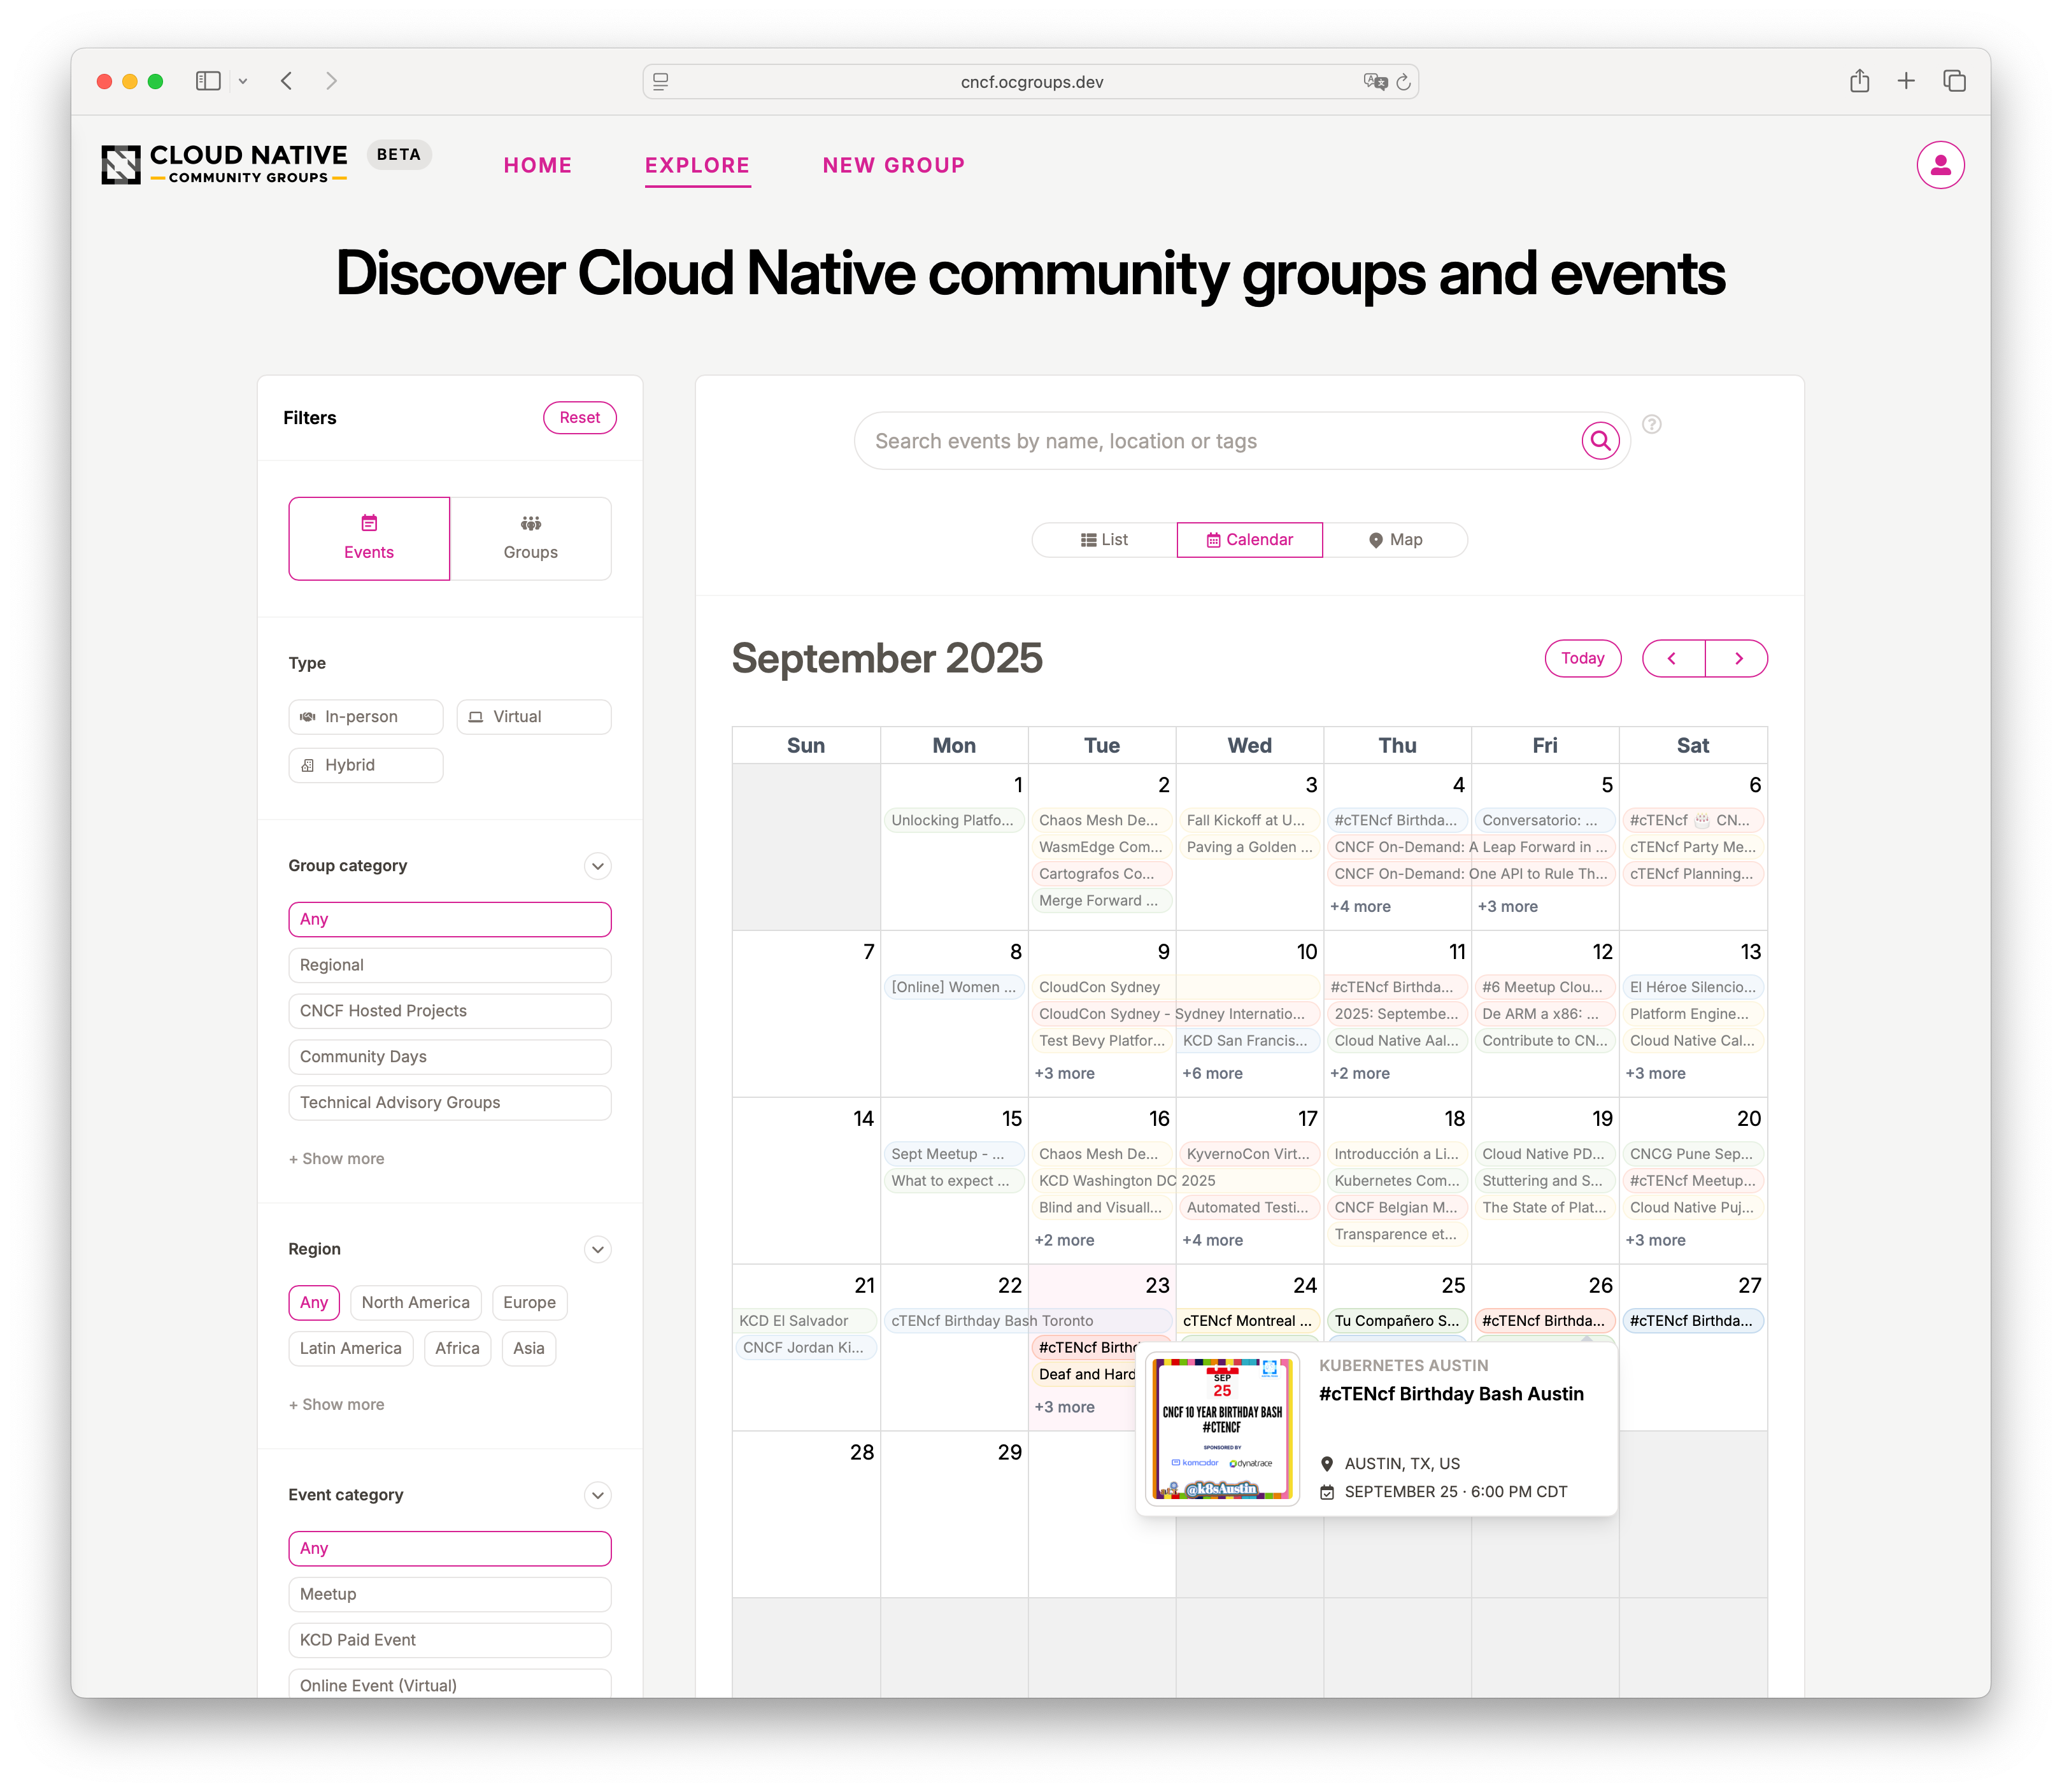
Task: Collapse the Region filter section
Action: pyautogui.click(x=597, y=1249)
